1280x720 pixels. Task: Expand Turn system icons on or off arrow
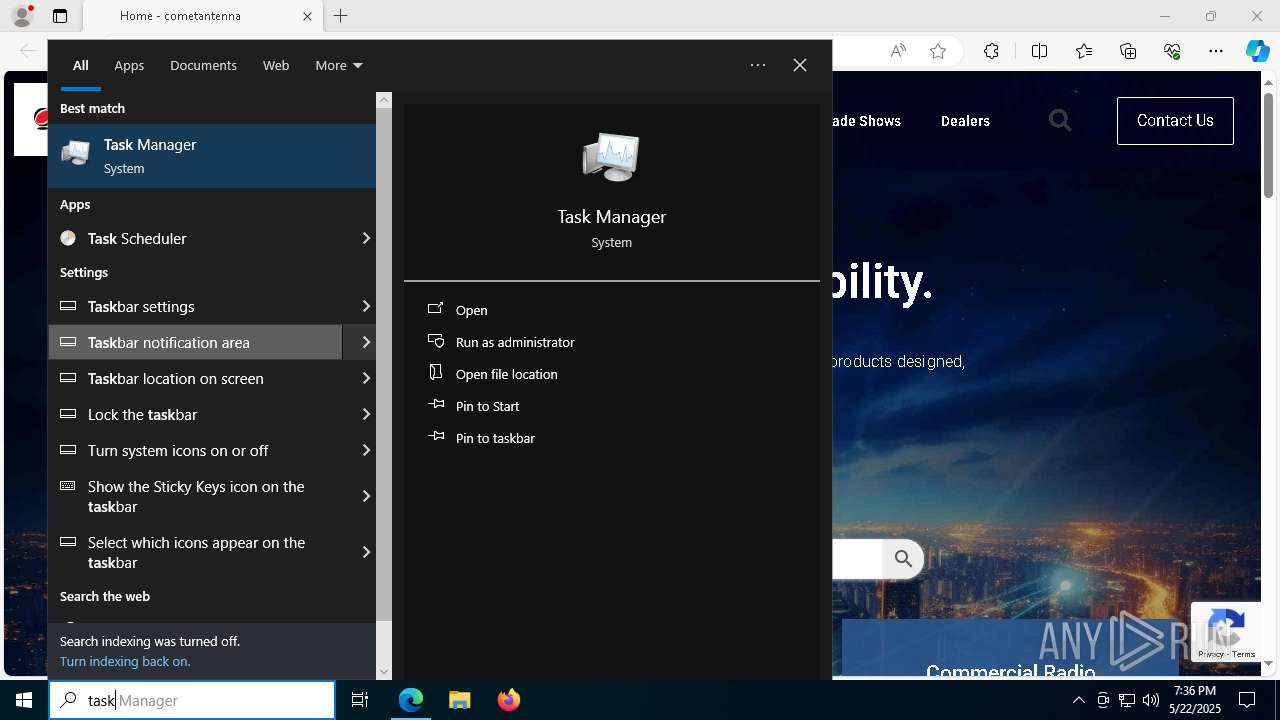coord(366,450)
